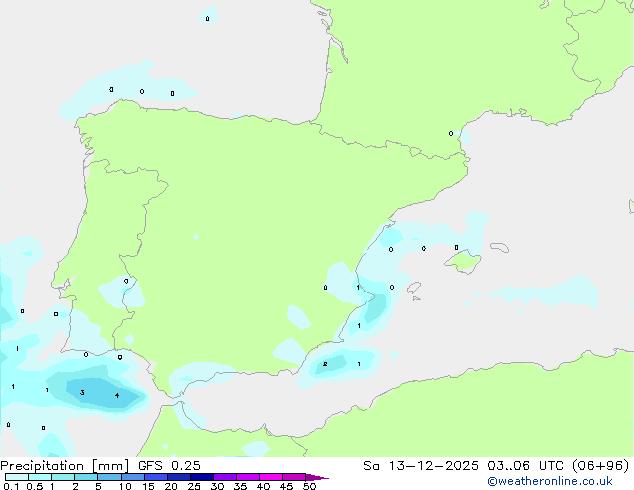Click the lightest 0.1–0.5 mm legend swatch

coord(17,477)
